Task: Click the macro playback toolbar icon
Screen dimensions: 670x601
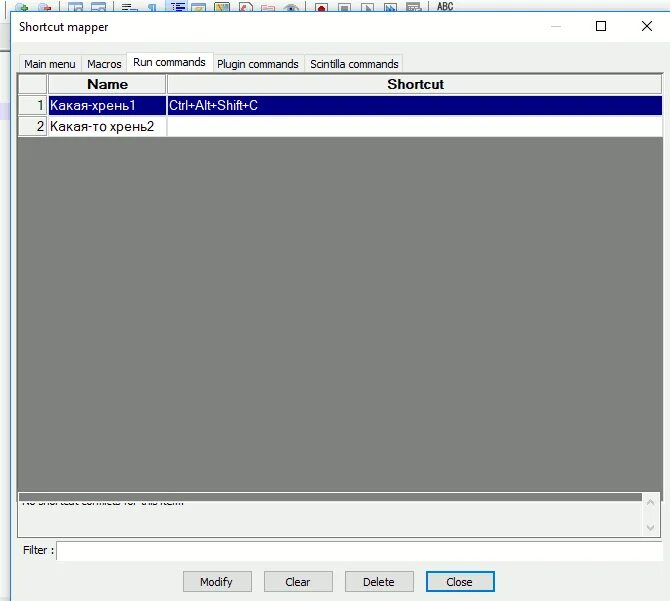Action: point(367,6)
